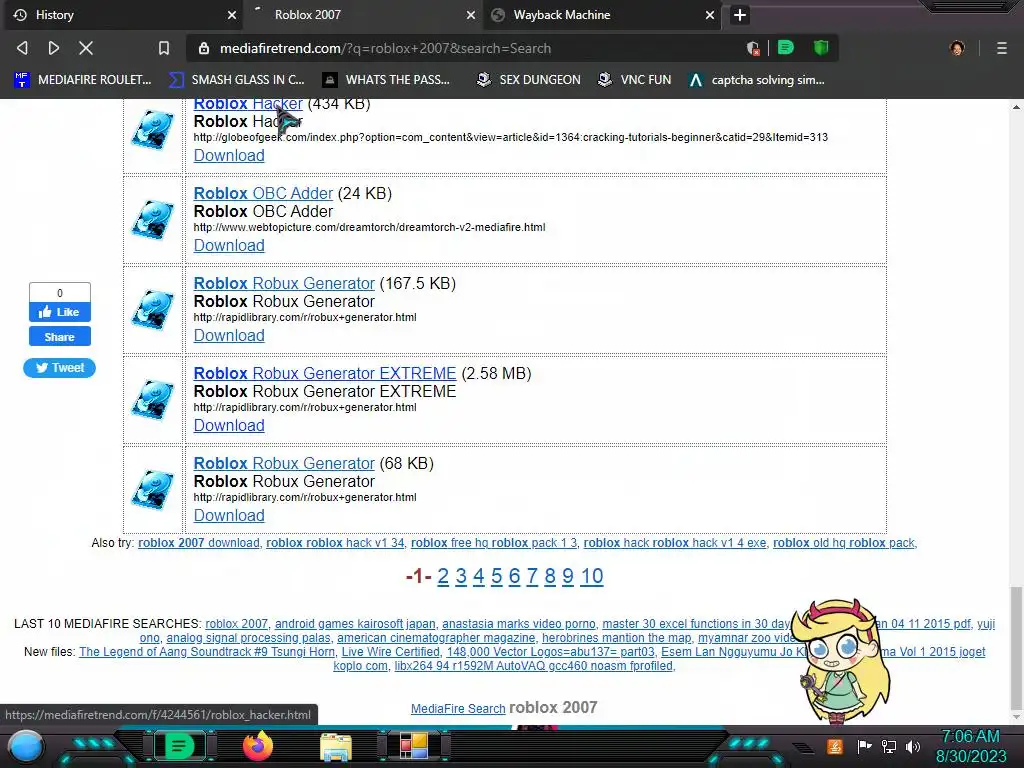Open the Start orb on the taskbar
This screenshot has height=768, width=1024.
click(x=26, y=747)
